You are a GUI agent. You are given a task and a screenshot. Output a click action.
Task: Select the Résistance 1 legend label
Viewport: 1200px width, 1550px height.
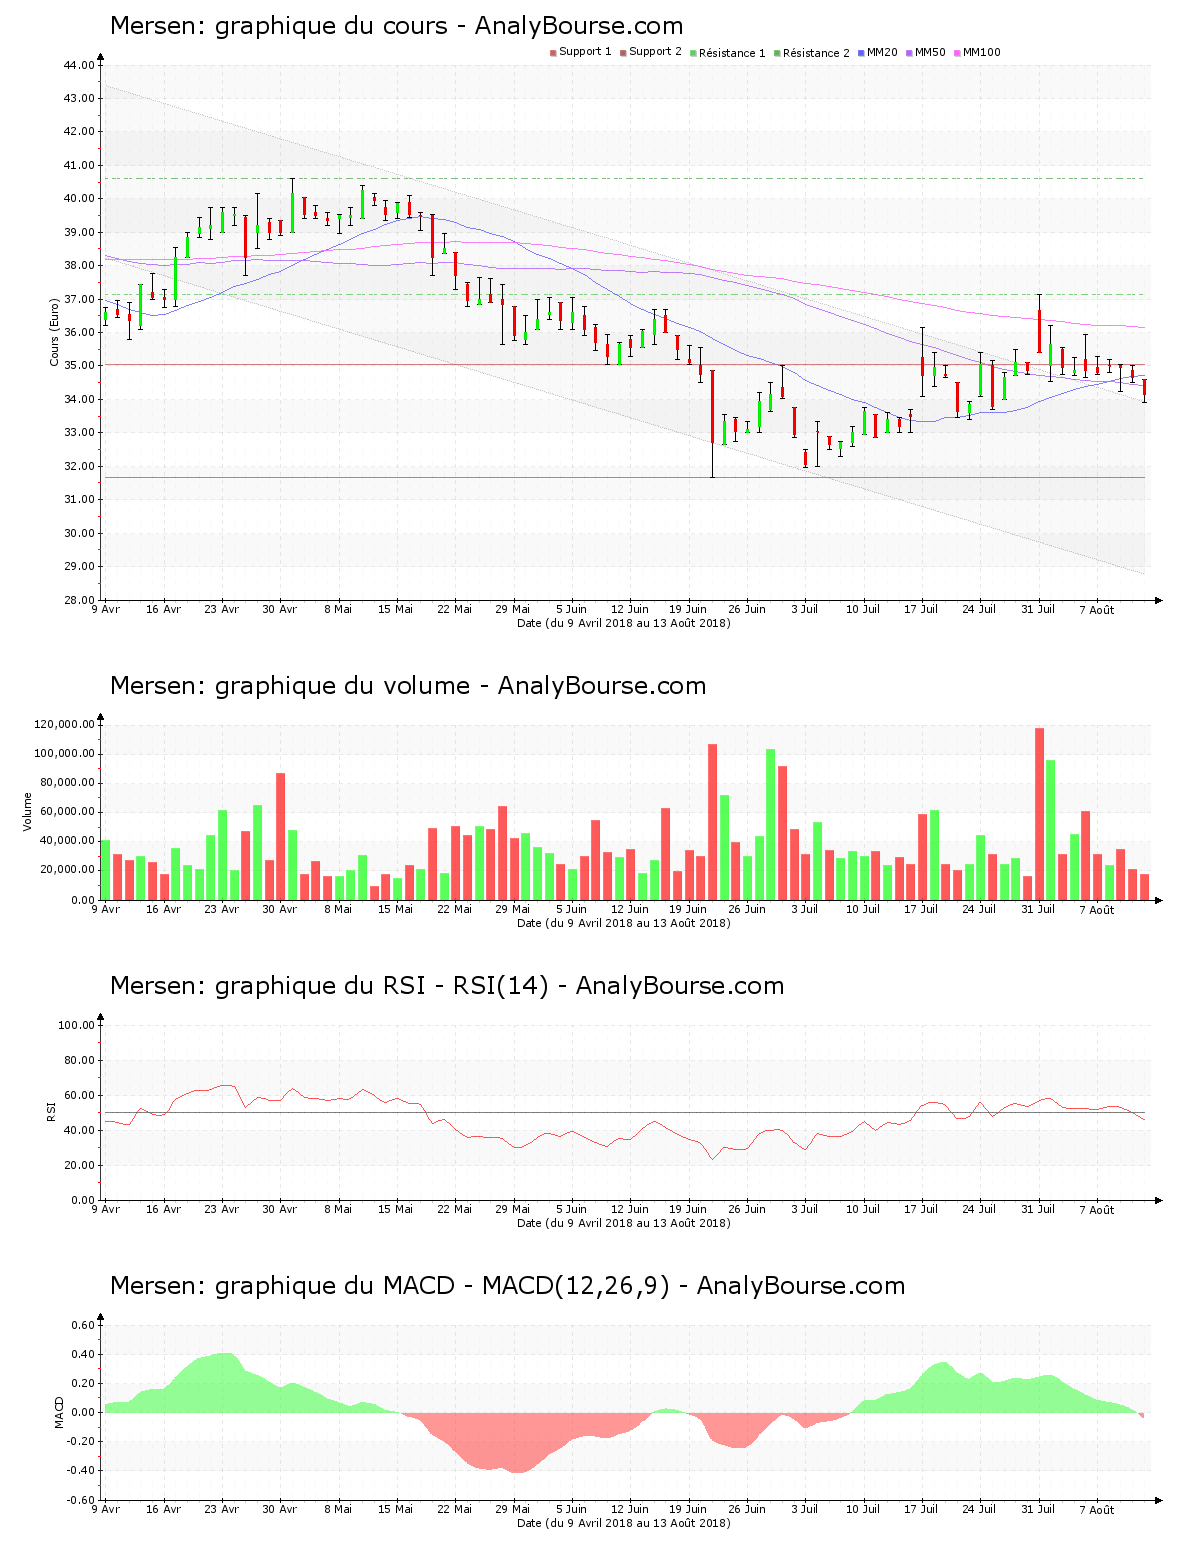[x=732, y=53]
